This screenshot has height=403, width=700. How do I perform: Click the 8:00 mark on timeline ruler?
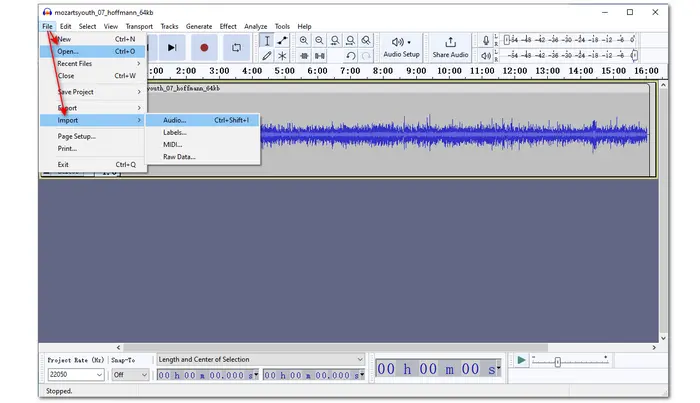(383, 71)
